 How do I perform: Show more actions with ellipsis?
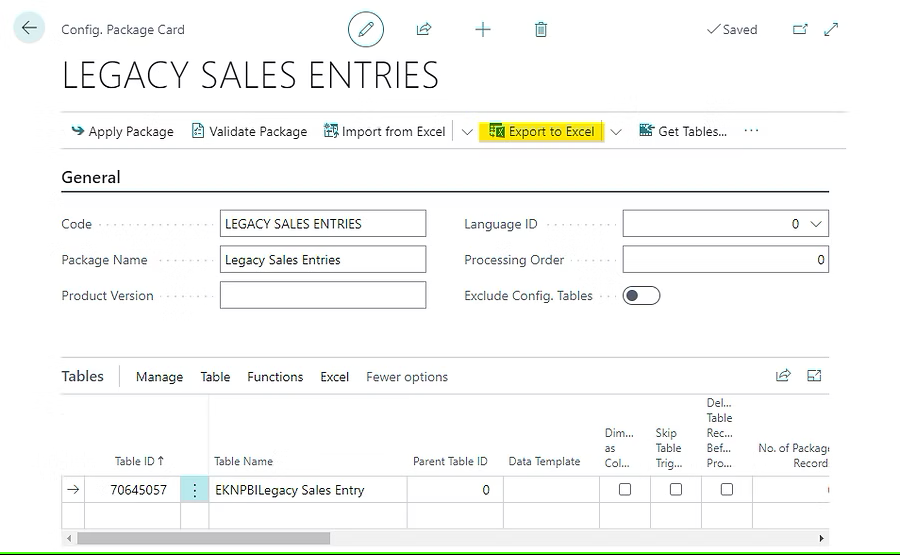tap(751, 131)
